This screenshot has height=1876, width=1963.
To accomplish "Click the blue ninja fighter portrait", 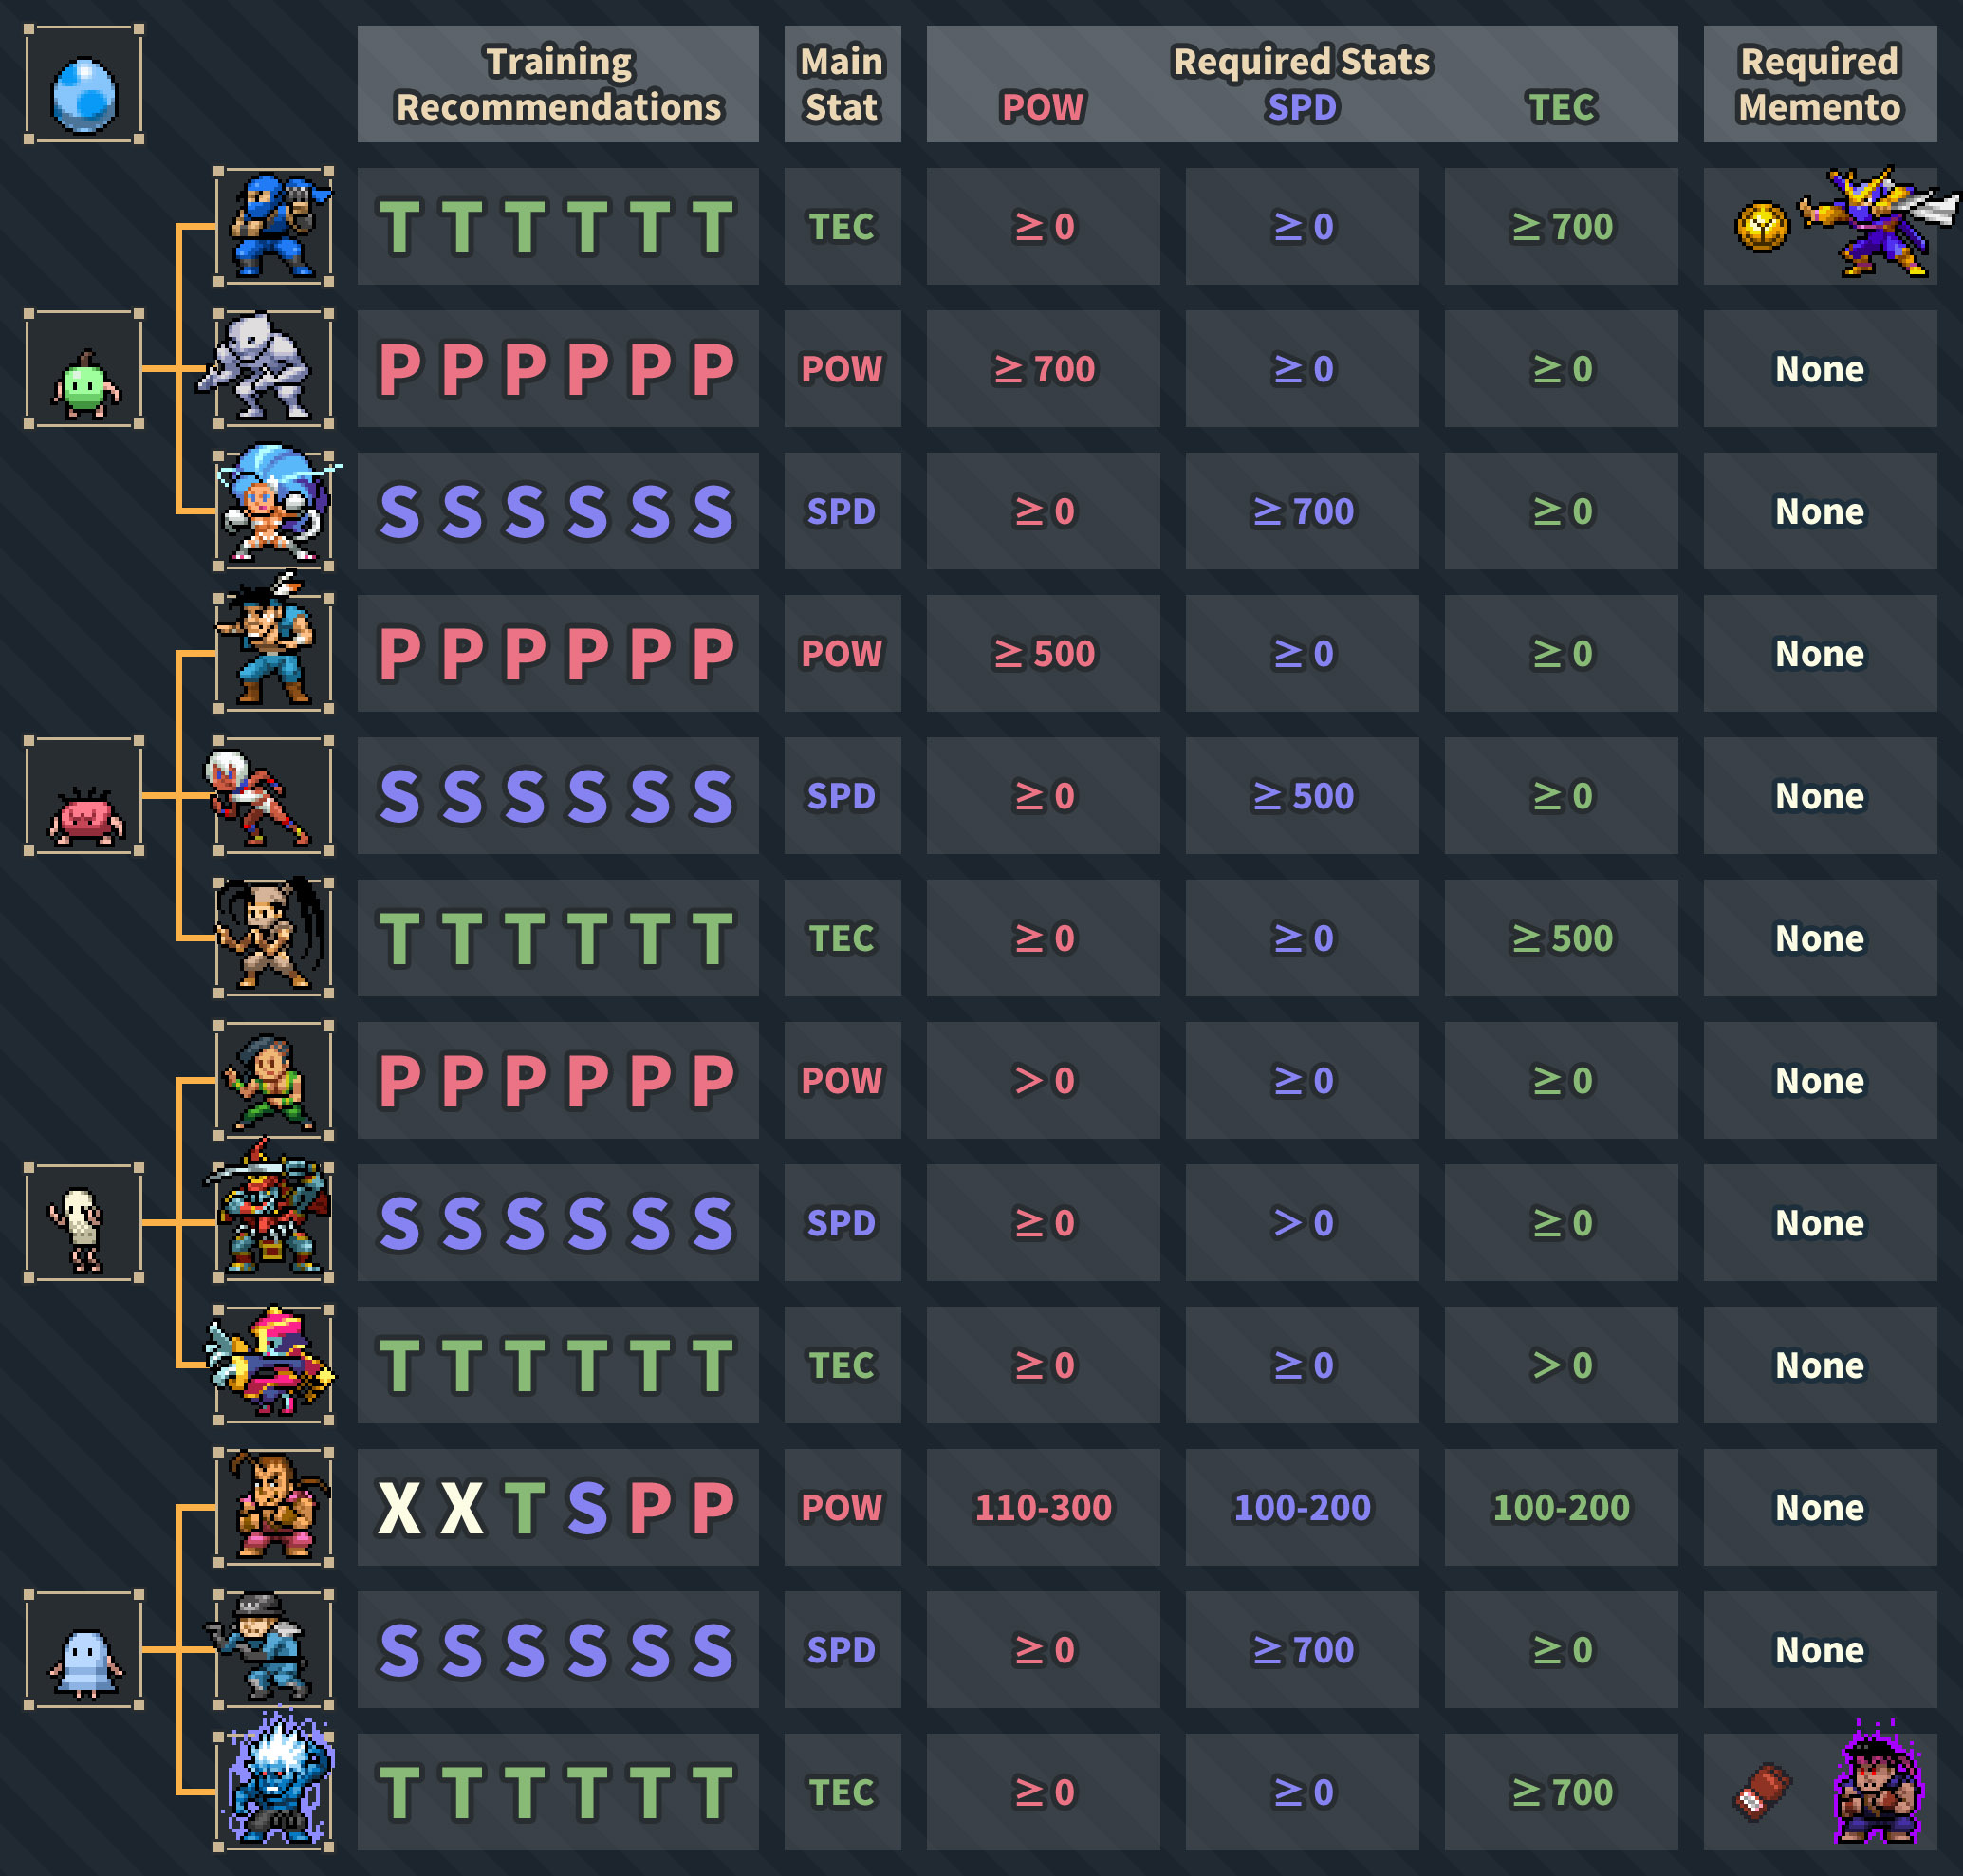I will point(274,227).
